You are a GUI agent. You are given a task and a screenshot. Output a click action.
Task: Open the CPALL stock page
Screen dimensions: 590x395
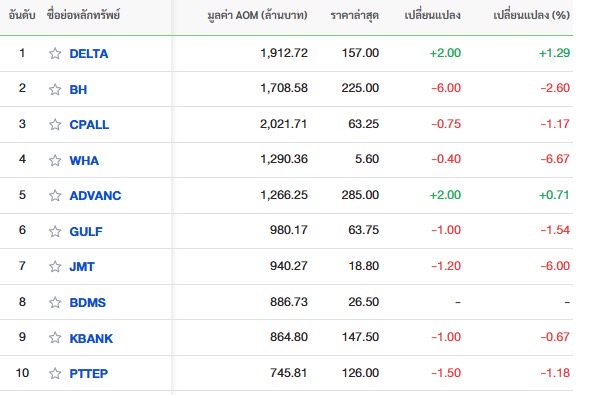[89, 125]
